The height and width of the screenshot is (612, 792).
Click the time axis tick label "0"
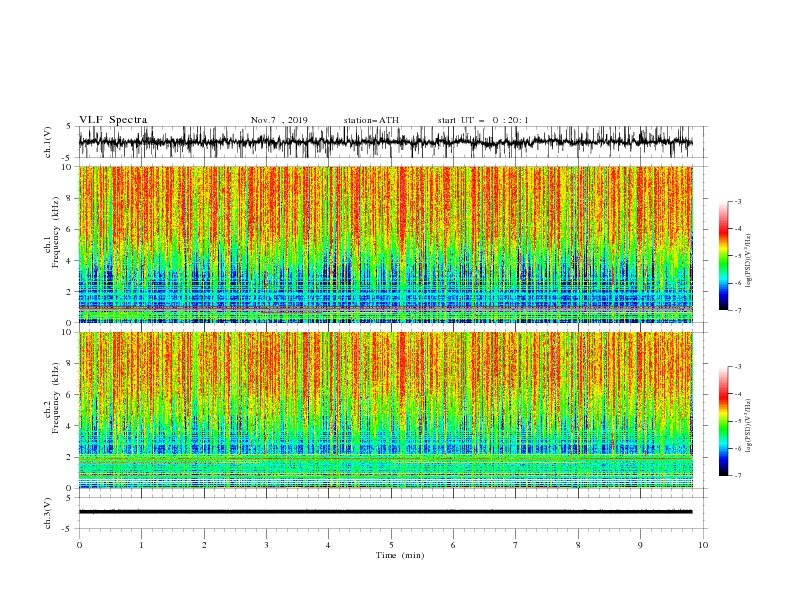[79, 545]
